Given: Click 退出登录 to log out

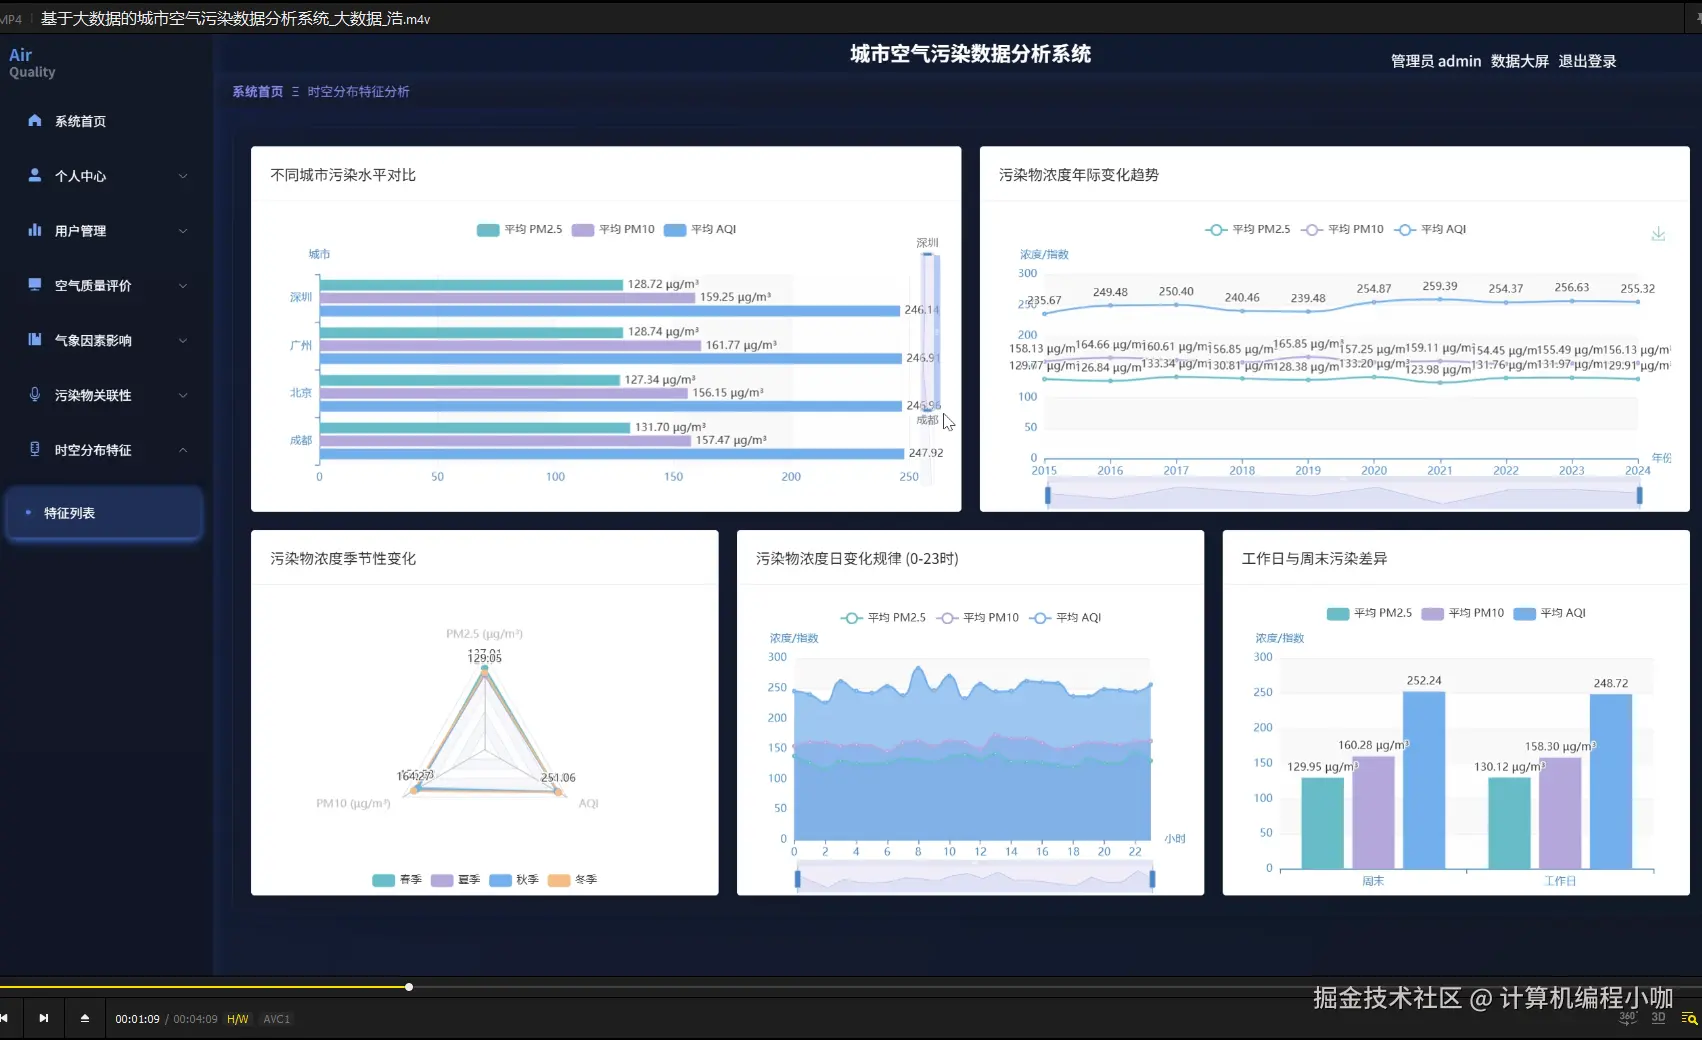Looking at the screenshot, I should pos(1588,61).
